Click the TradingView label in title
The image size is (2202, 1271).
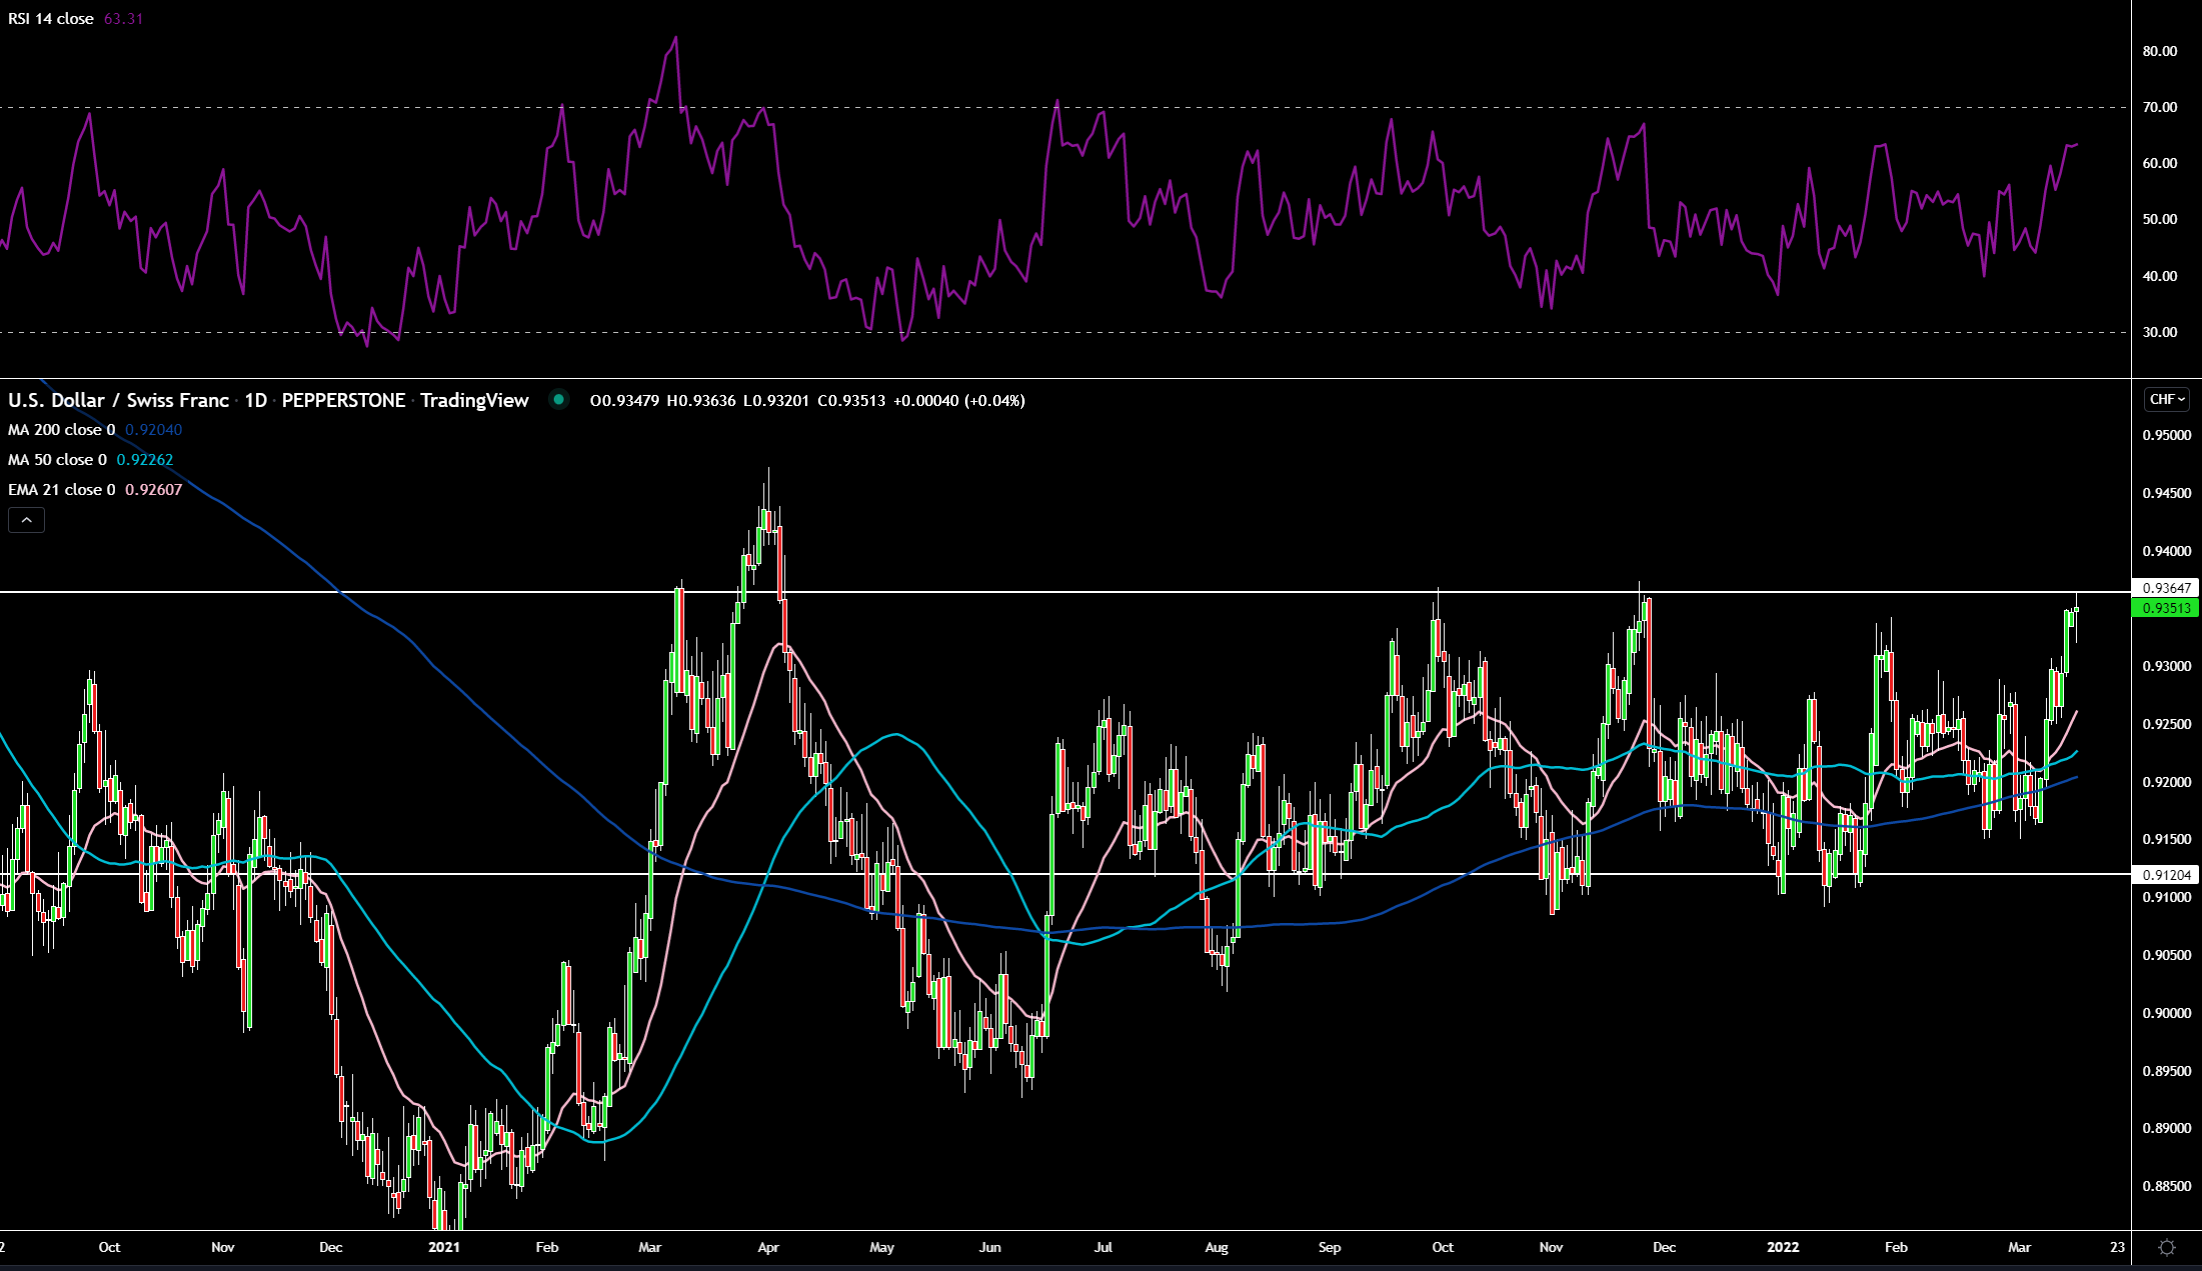[x=474, y=400]
